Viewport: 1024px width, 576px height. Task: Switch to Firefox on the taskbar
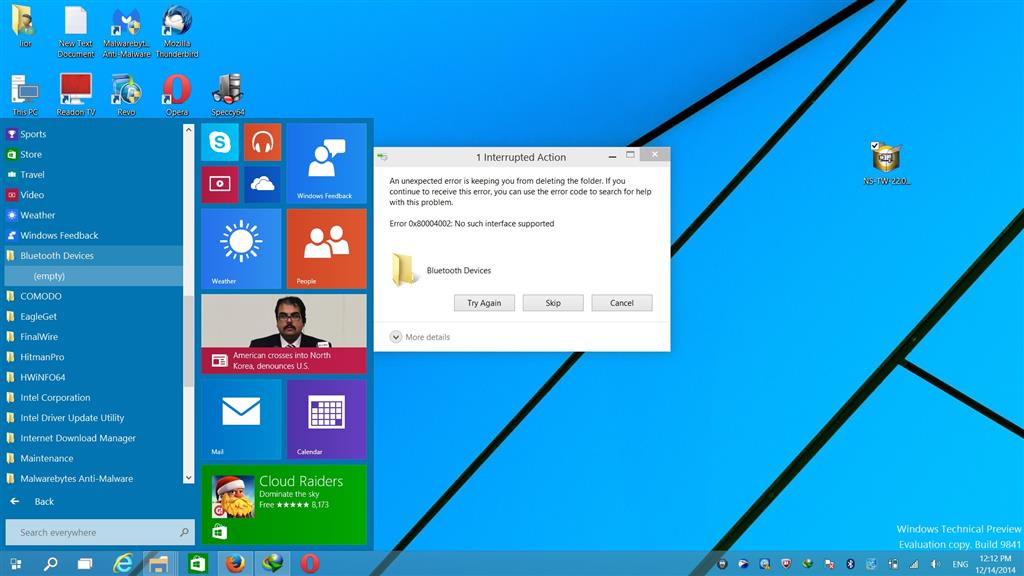pos(235,563)
